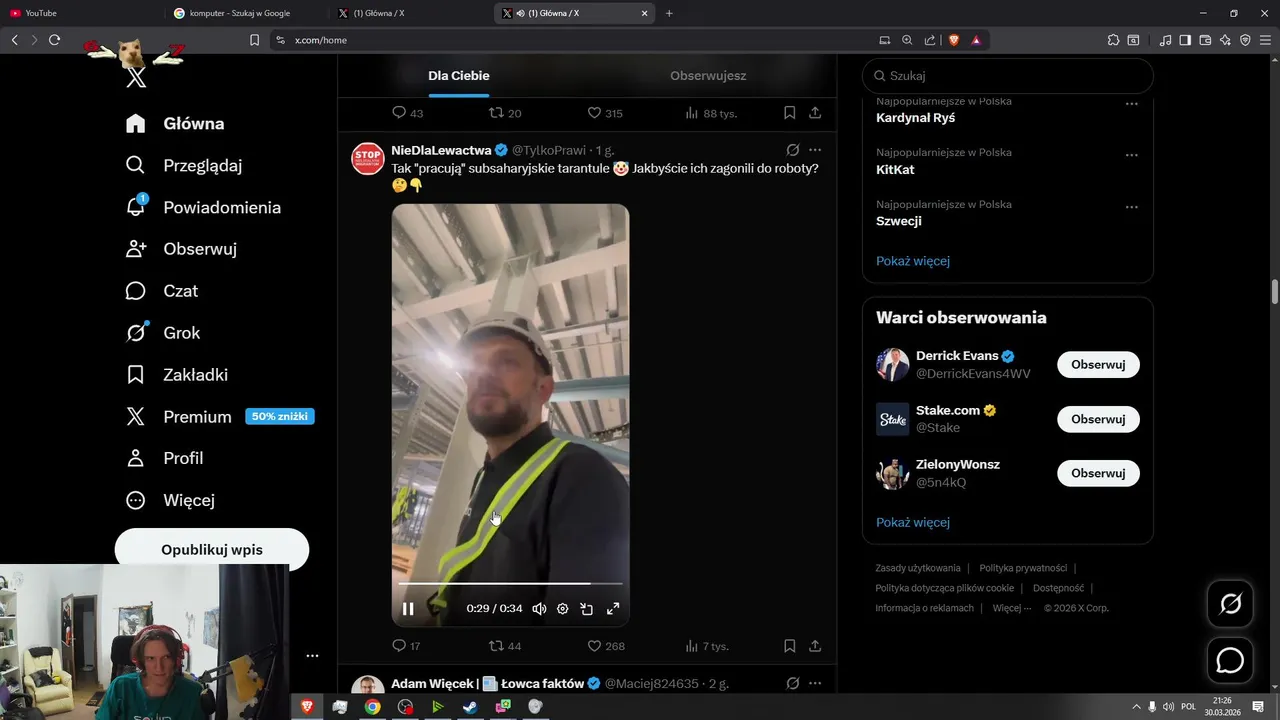Follow ZielonyWonsz
Screen dimensions: 1280x720
[x=1098, y=473]
